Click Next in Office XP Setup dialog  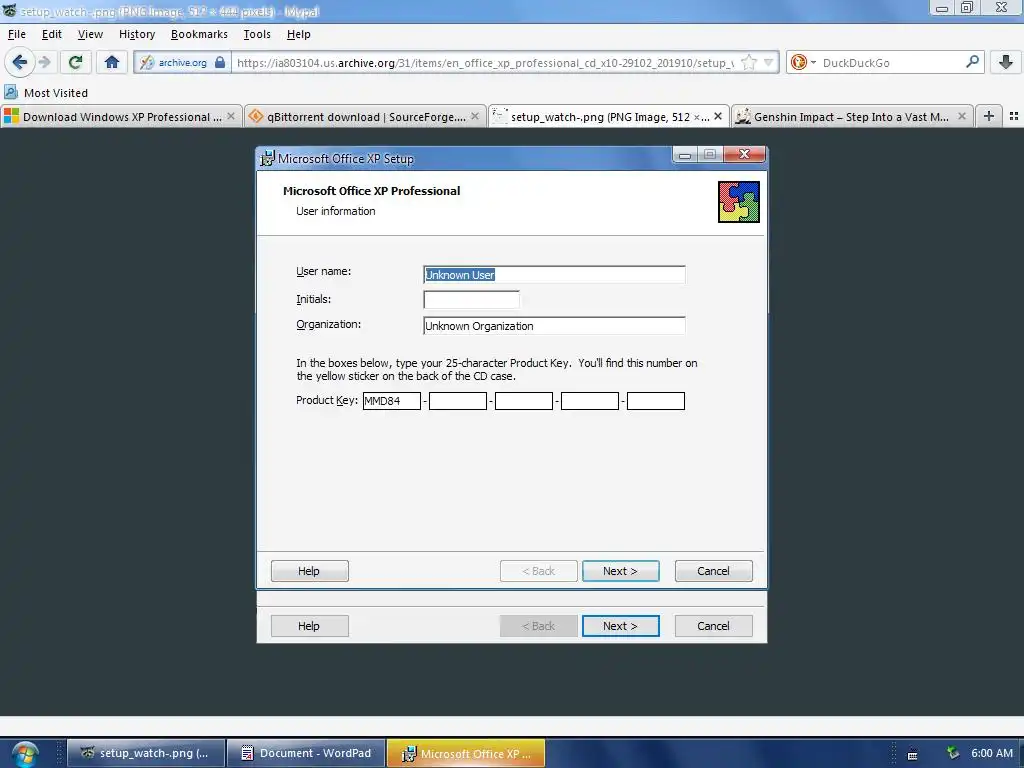(620, 571)
